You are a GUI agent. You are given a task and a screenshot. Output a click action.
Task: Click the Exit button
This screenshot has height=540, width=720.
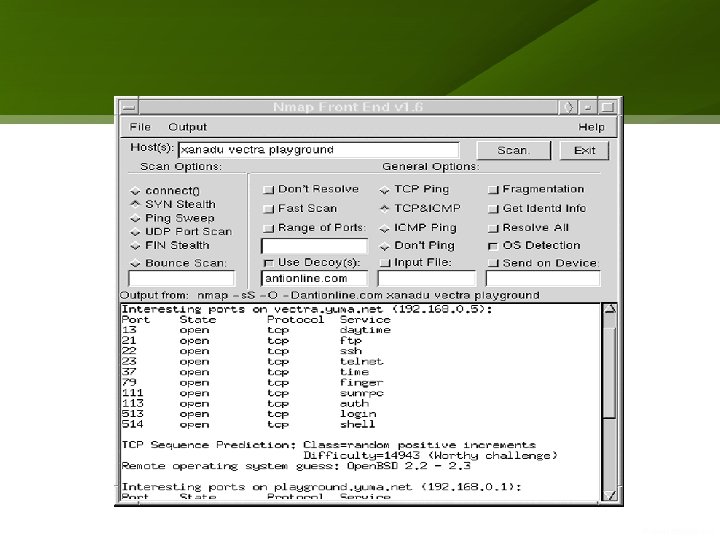[x=584, y=150]
